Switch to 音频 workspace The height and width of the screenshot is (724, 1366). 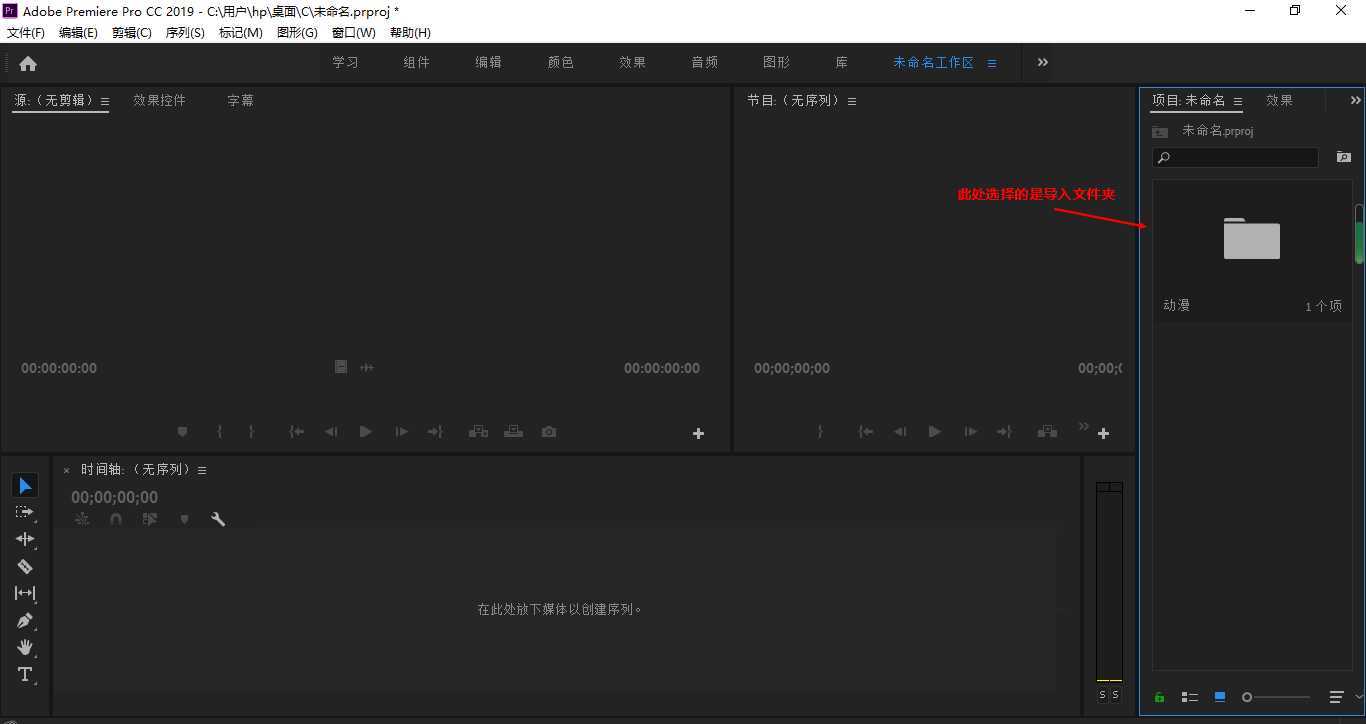click(705, 62)
